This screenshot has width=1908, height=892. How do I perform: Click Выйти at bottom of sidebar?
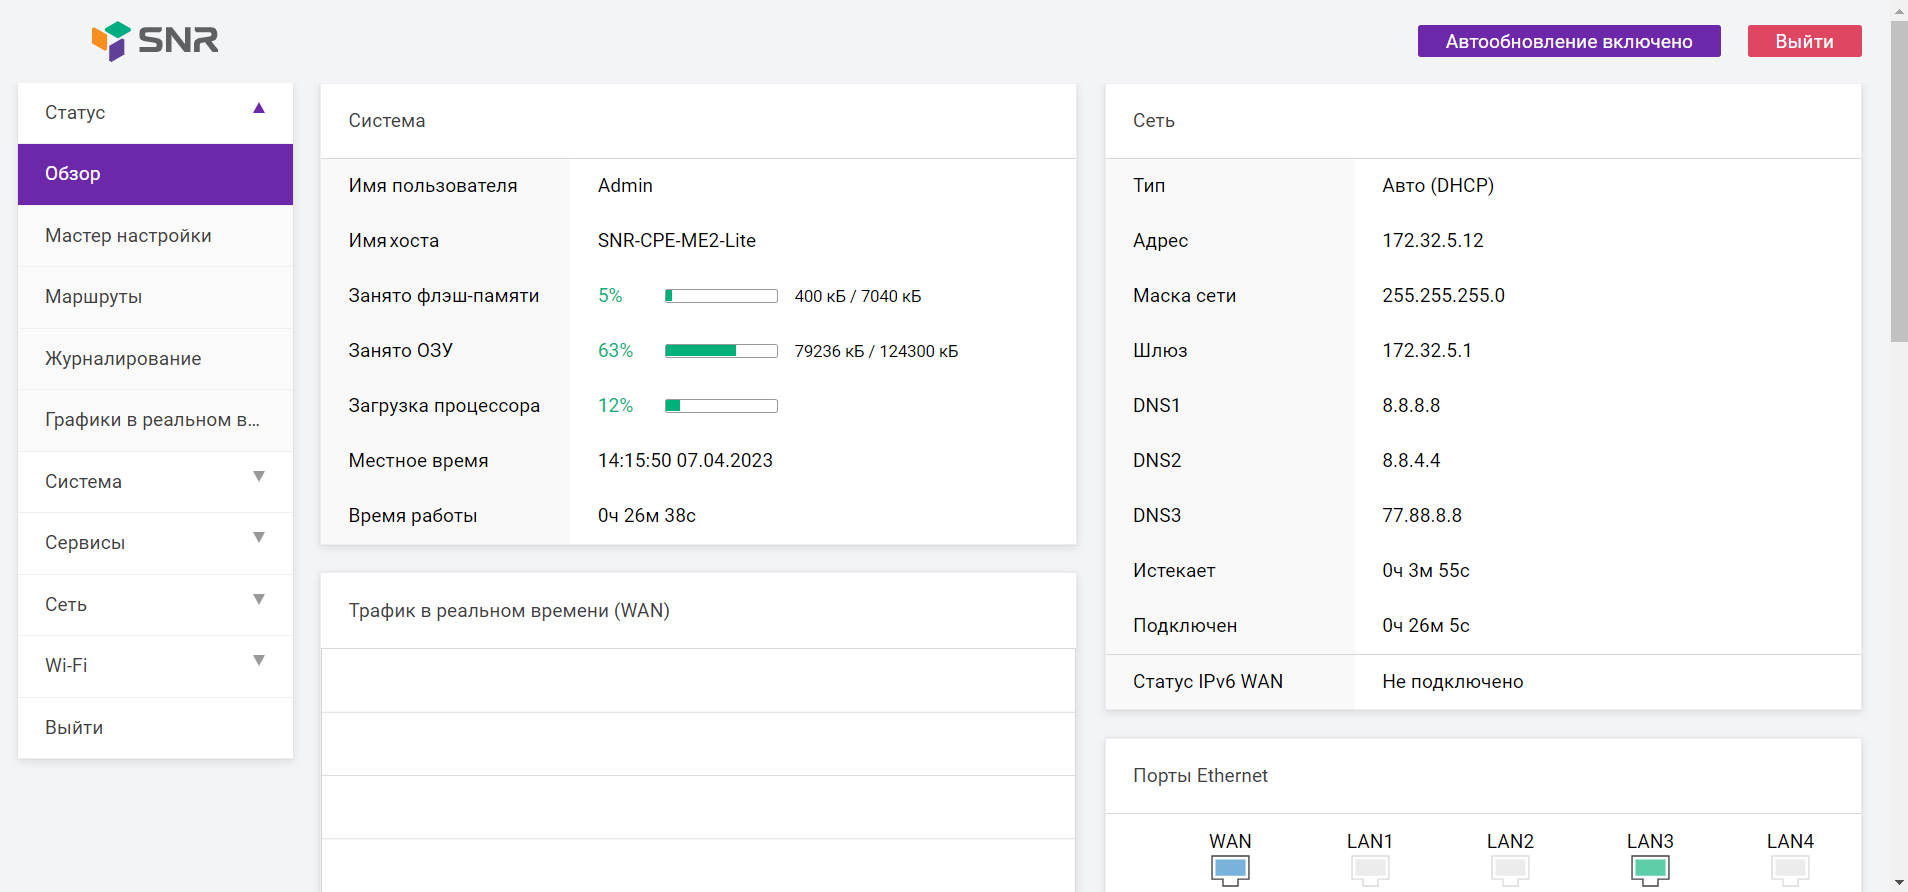tap(155, 728)
